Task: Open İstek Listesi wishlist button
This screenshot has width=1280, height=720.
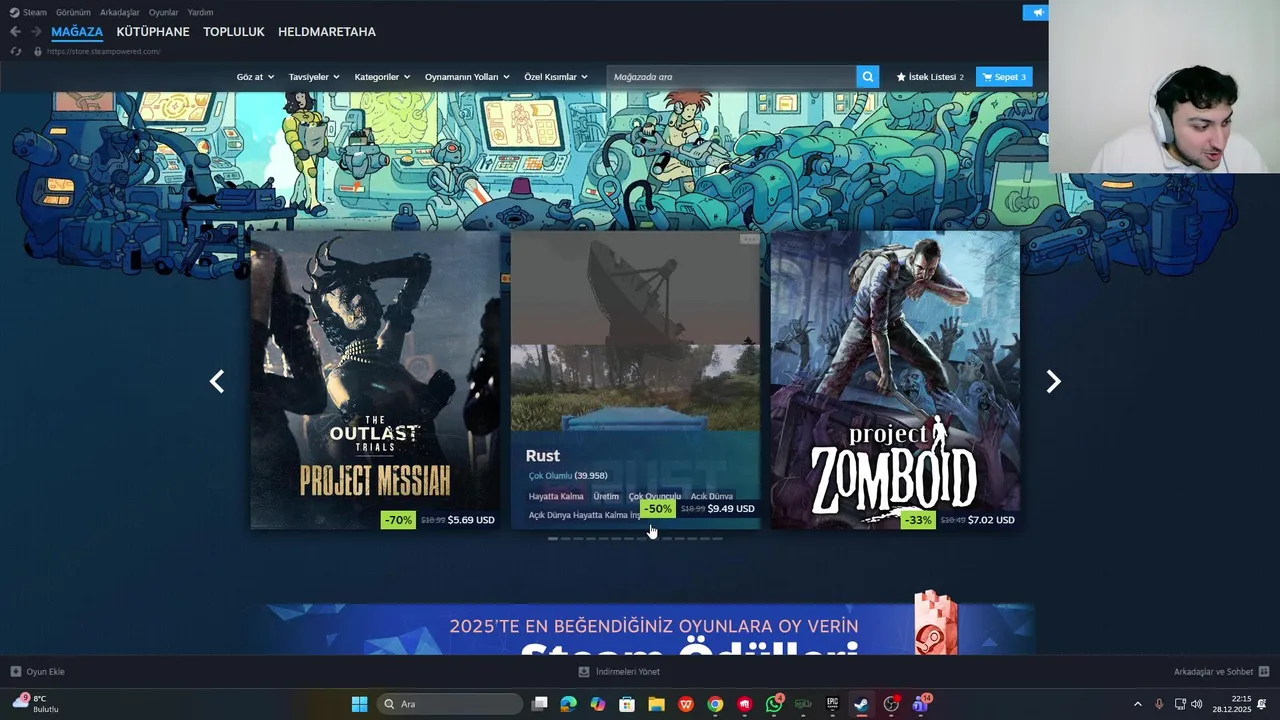Action: (x=930, y=77)
